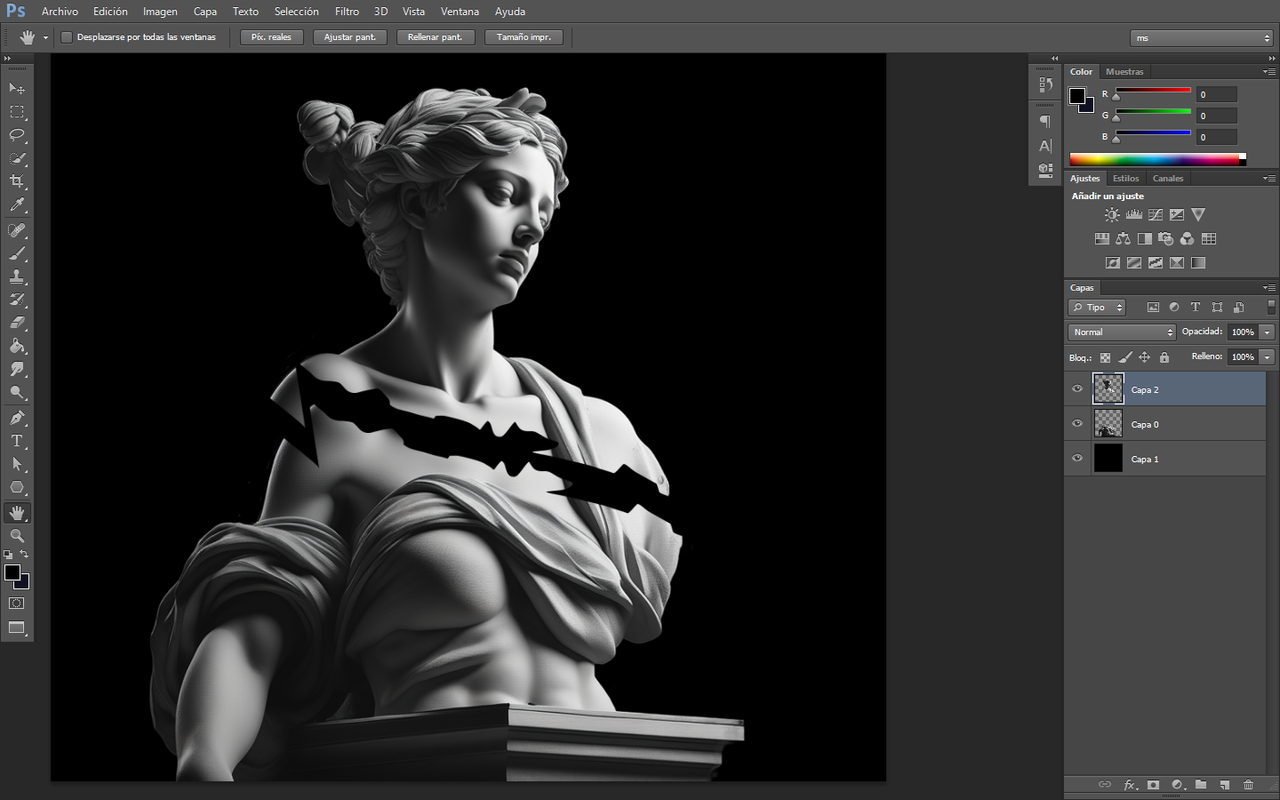The height and width of the screenshot is (800, 1280).
Task: Open the Capa menu
Action: tap(205, 12)
